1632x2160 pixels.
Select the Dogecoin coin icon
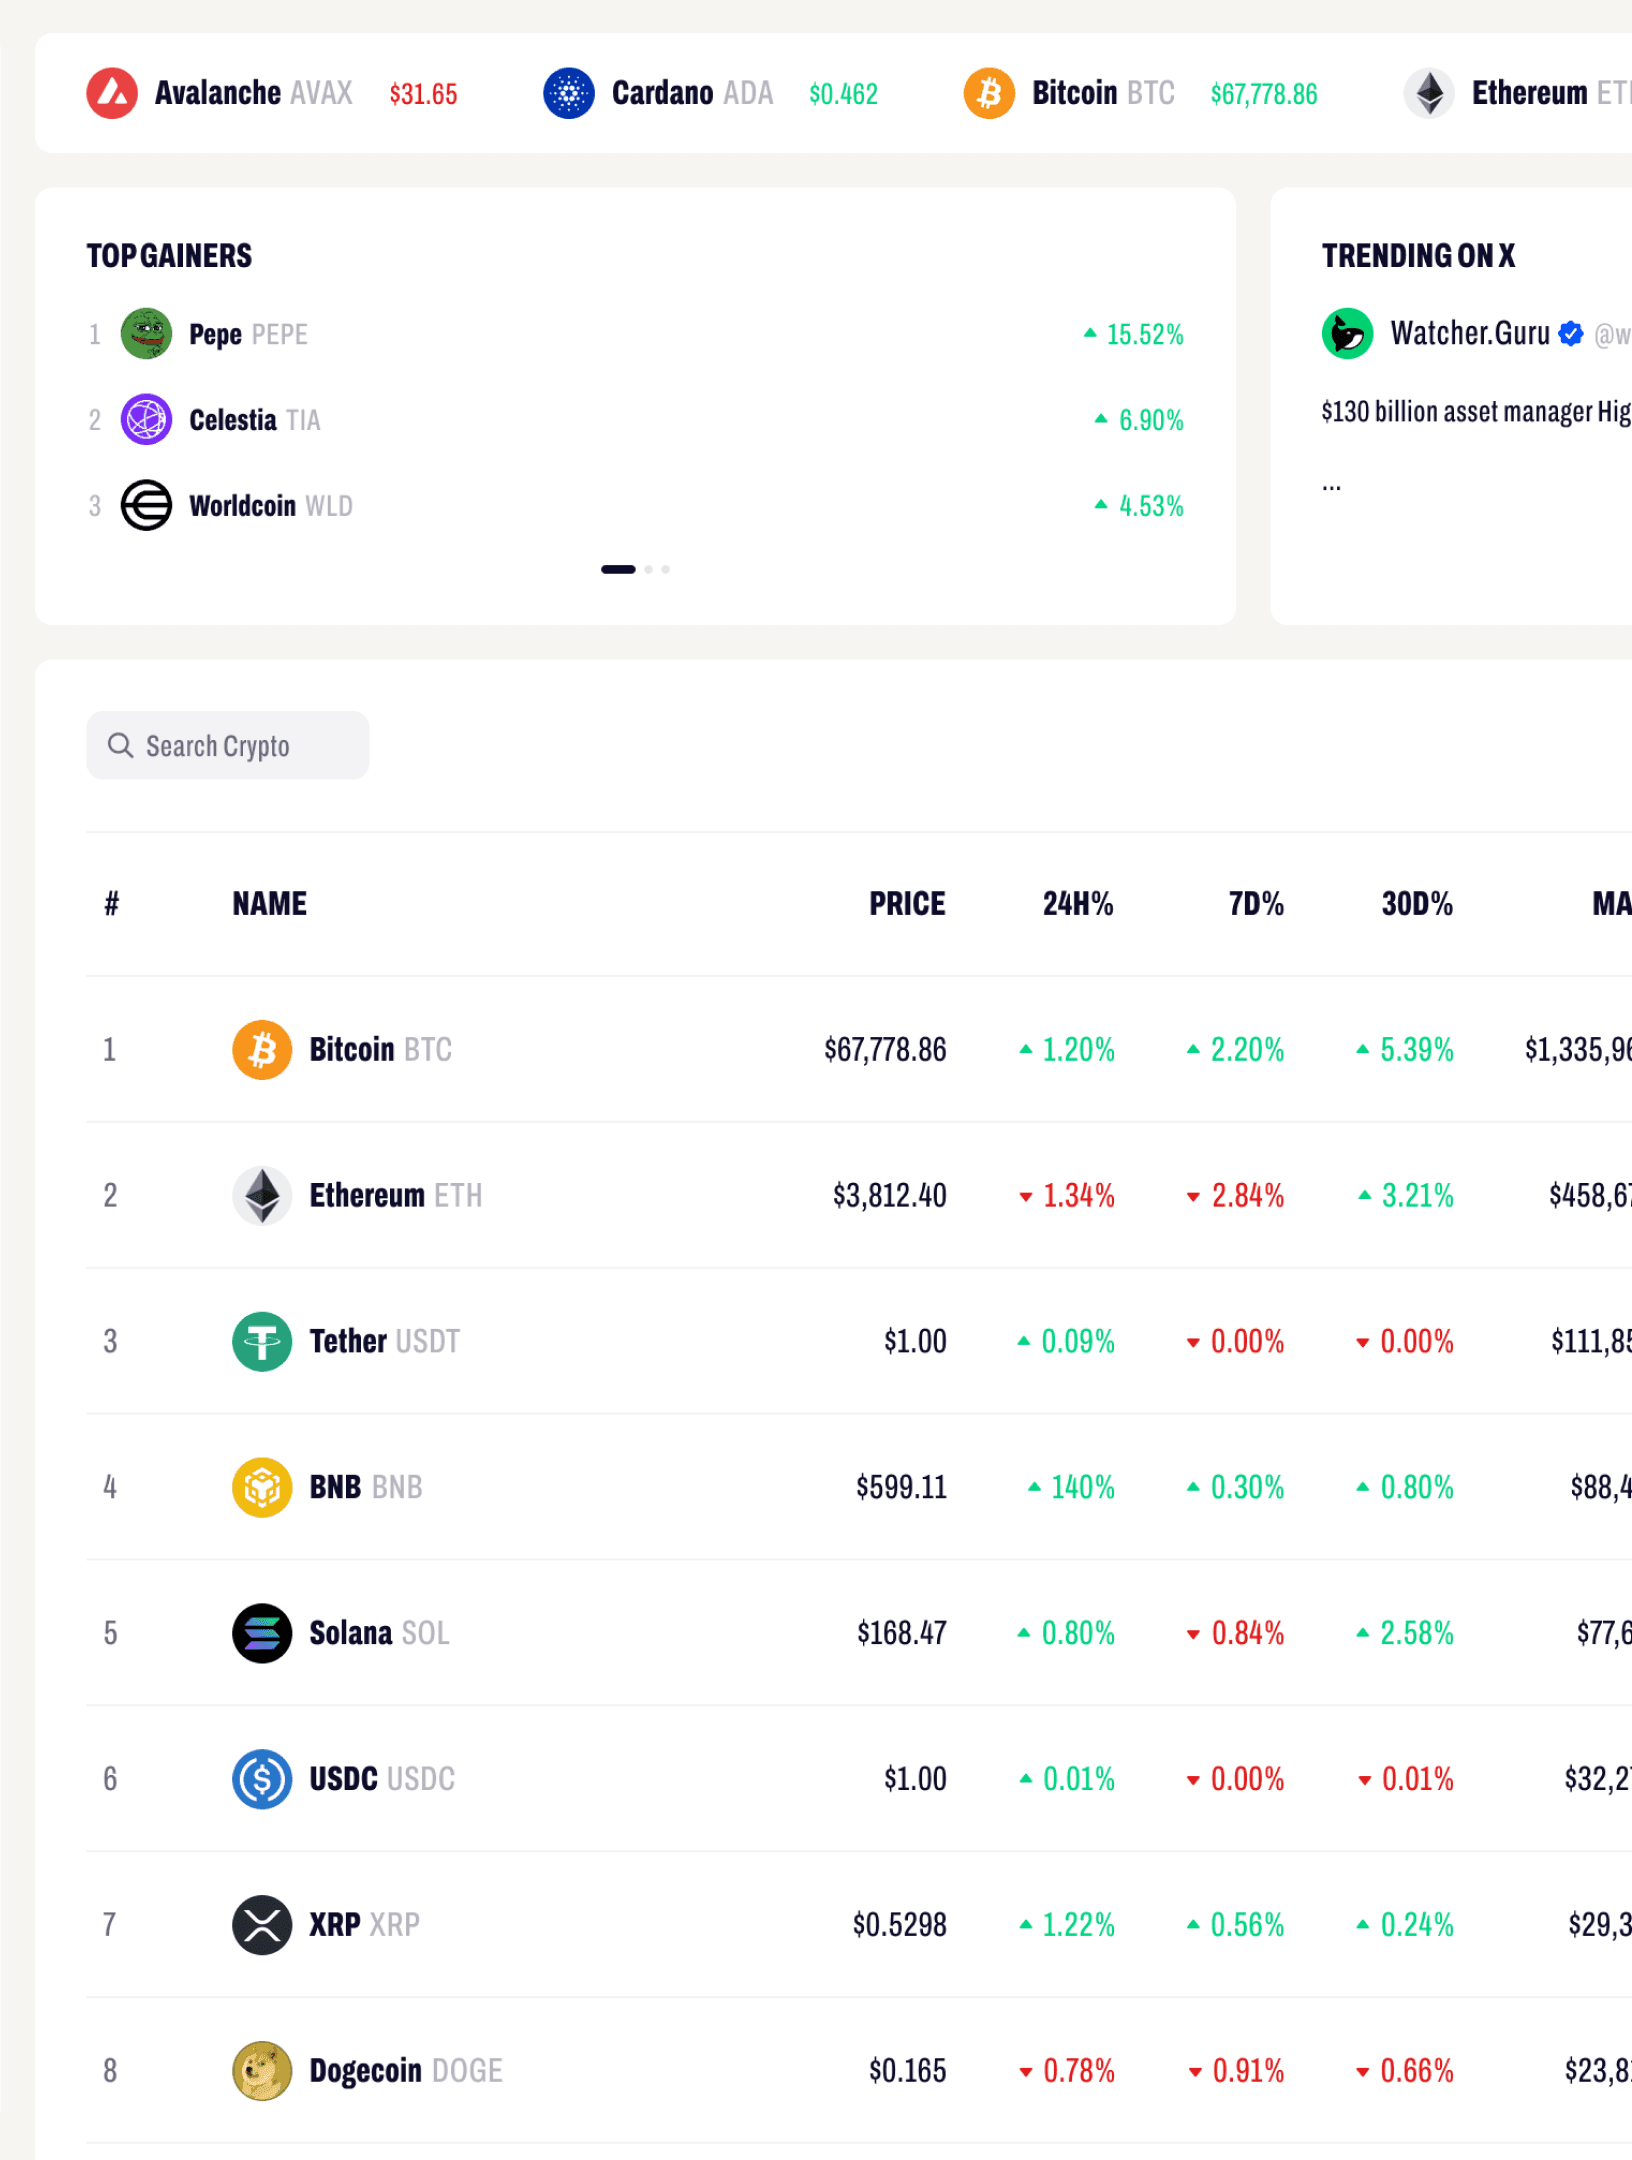tap(261, 2070)
